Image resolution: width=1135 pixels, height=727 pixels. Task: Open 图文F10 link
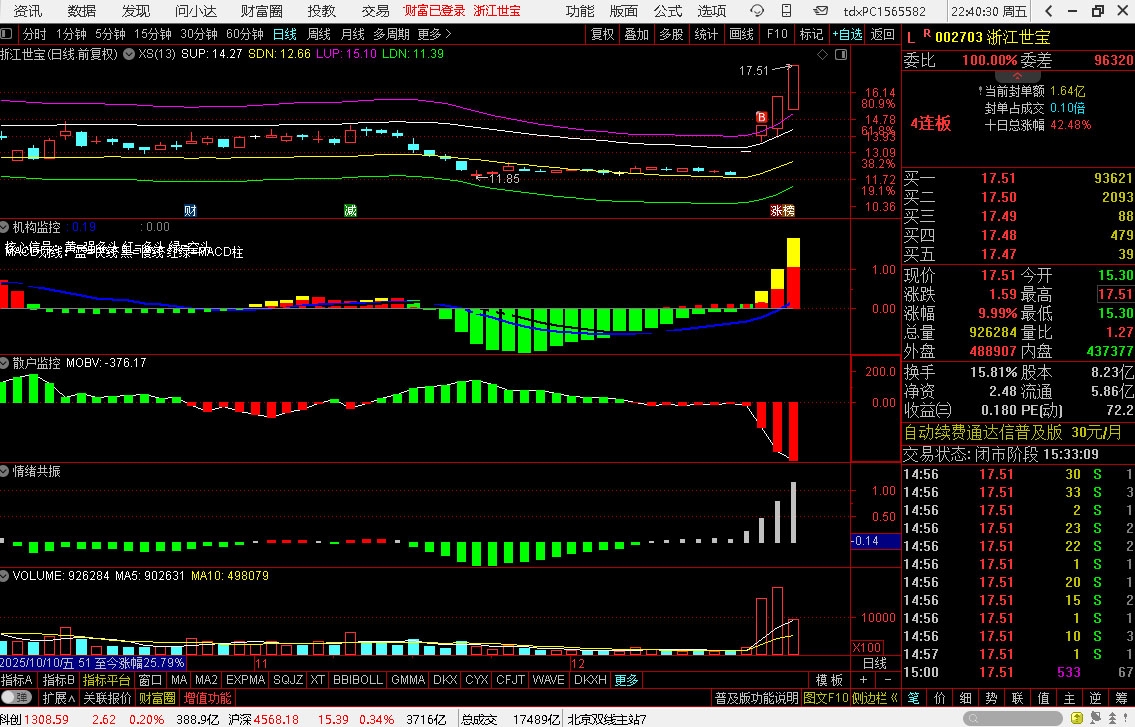point(825,698)
